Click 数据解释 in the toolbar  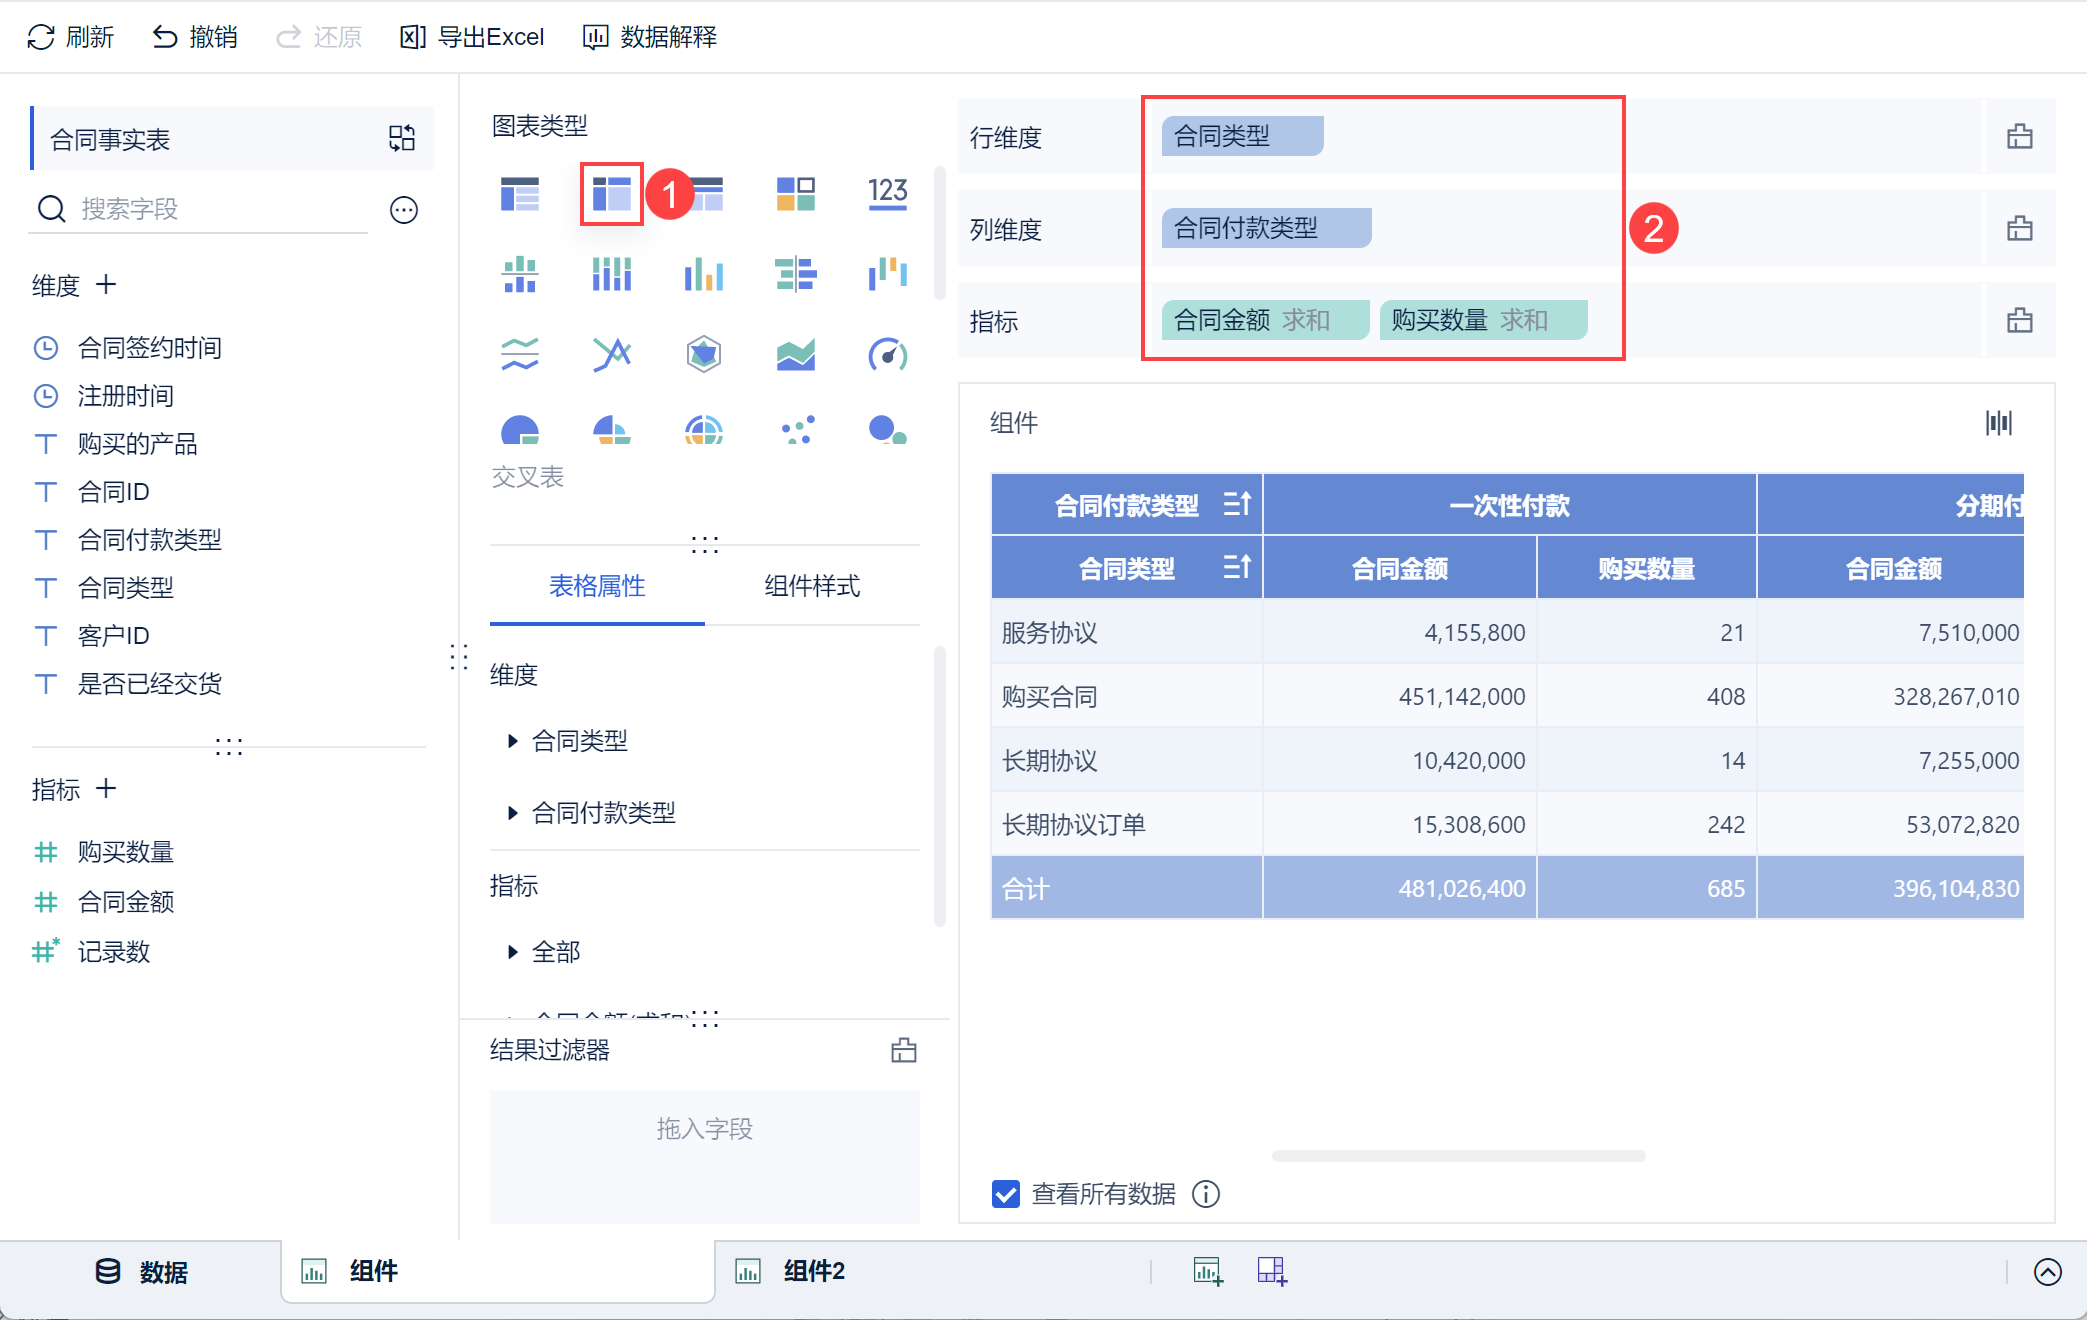(650, 37)
